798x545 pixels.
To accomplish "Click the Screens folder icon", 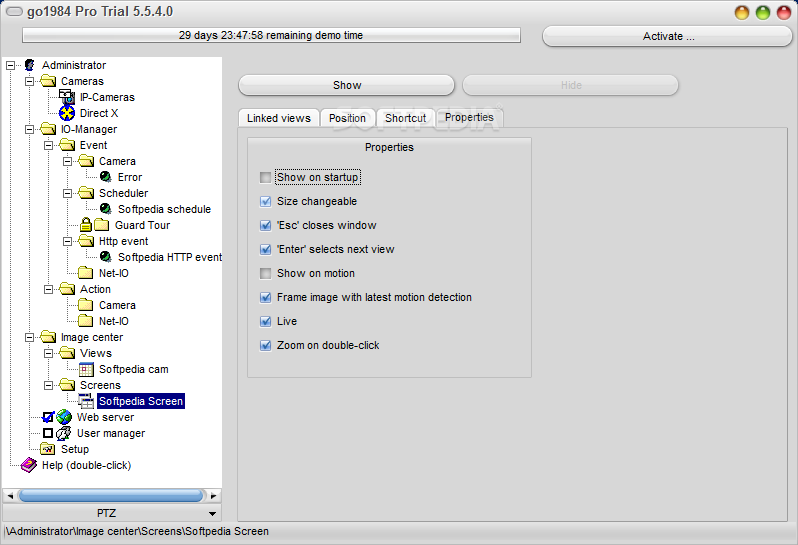I will (x=67, y=385).
